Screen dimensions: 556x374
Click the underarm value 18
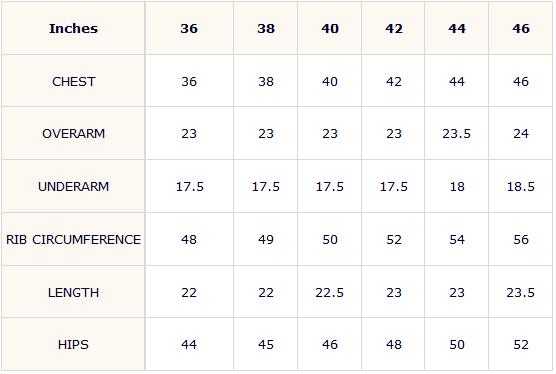pos(456,186)
